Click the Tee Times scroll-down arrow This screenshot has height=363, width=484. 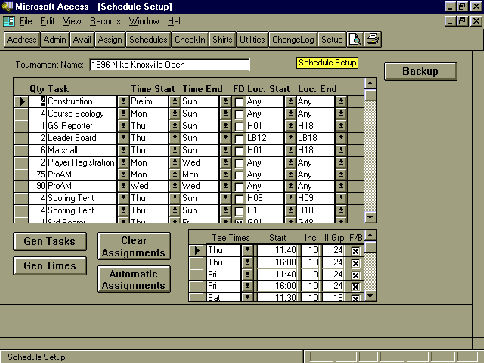(x=370, y=296)
